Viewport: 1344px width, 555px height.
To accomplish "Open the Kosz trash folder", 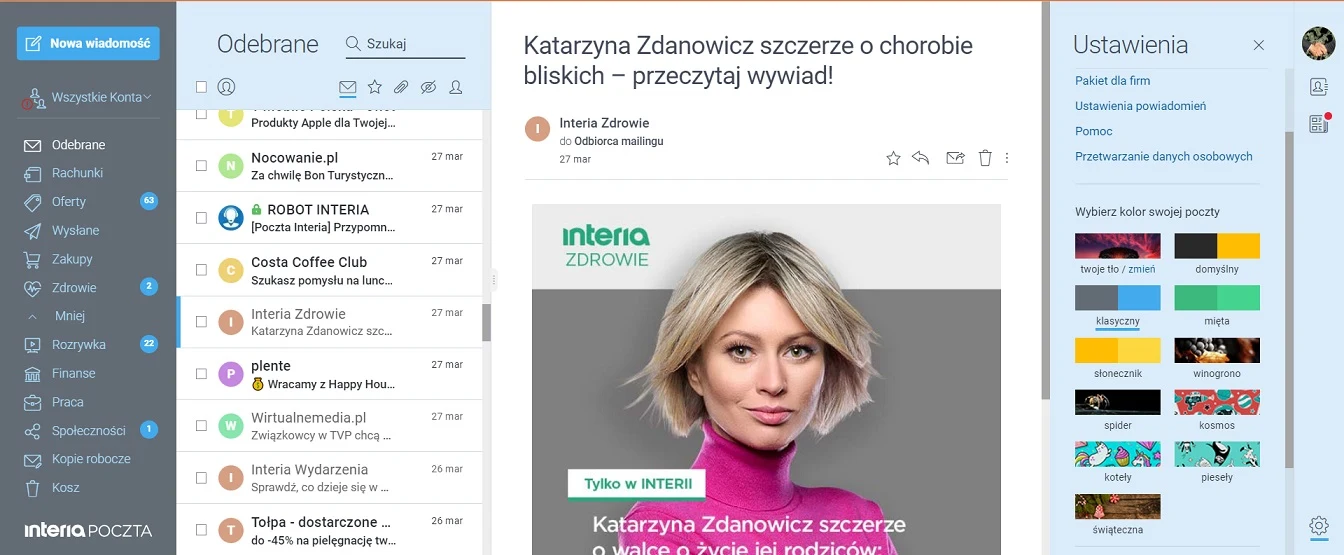I will pyautogui.click(x=65, y=488).
